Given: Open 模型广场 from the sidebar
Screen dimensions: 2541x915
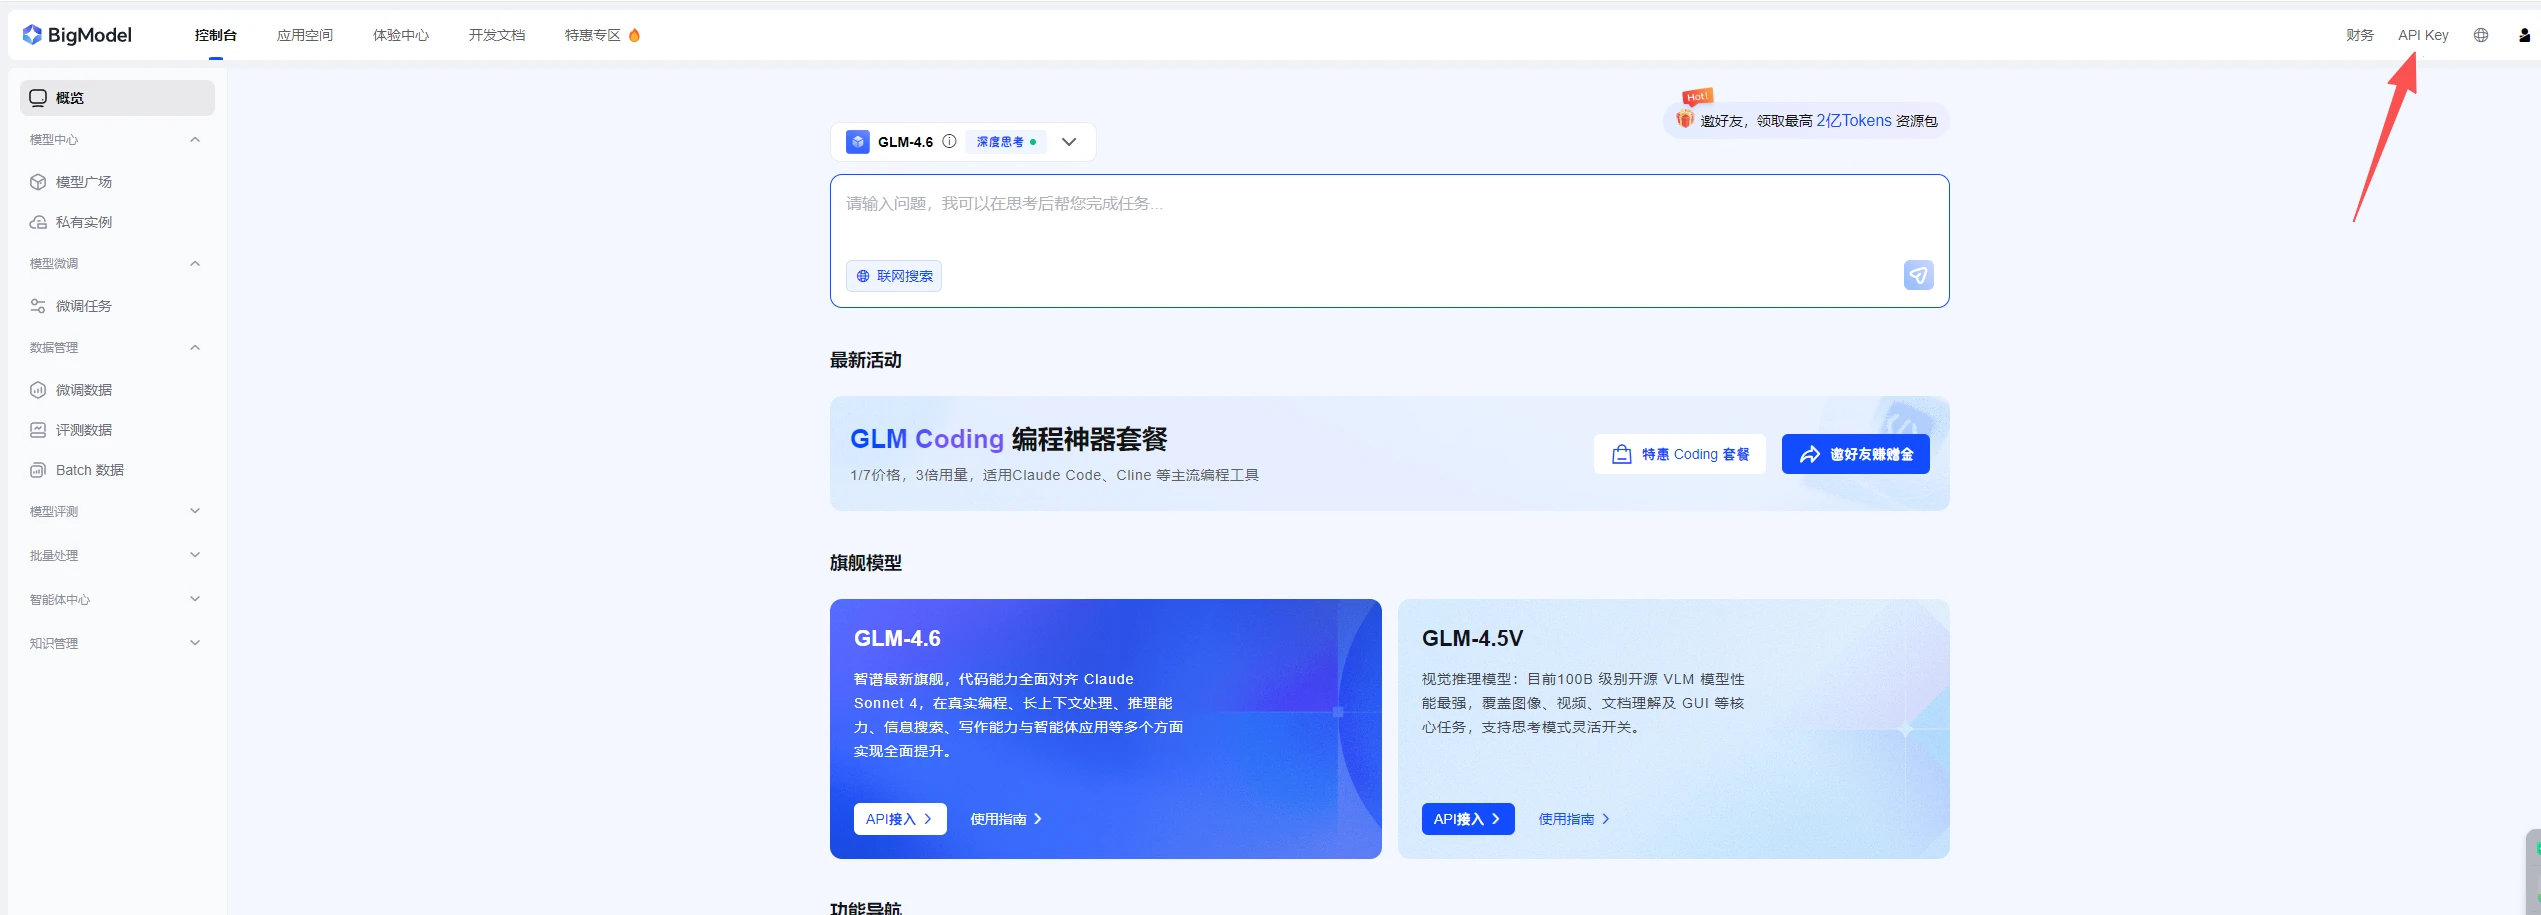Looking at the screenshot, I should (x=86, y=181).
